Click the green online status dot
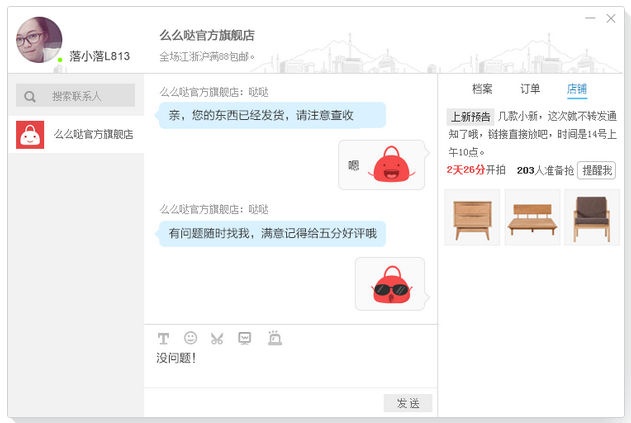 [60, 60]
